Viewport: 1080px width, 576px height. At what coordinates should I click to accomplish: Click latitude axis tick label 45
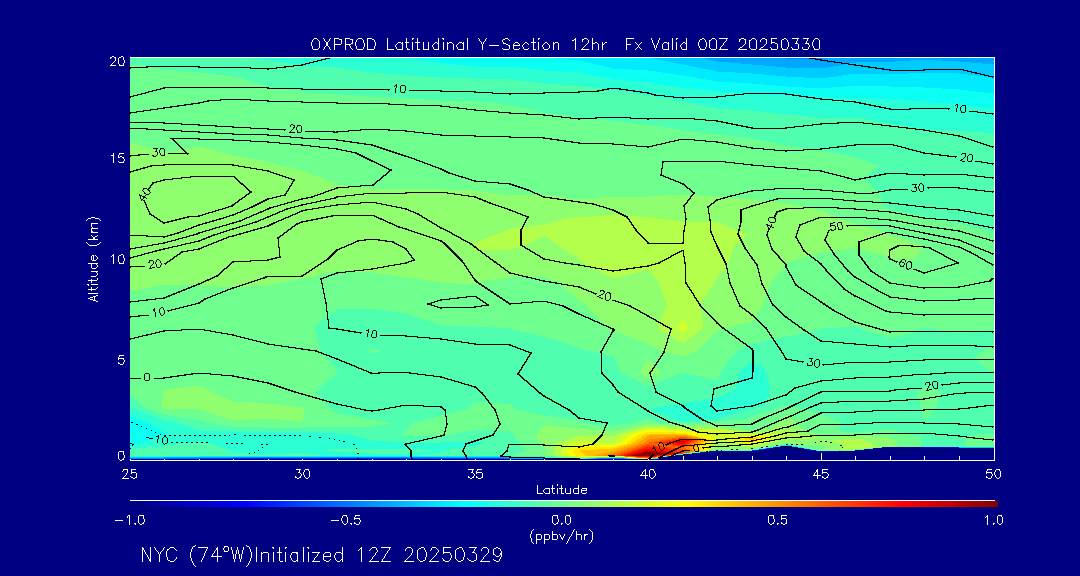[821, 474]
